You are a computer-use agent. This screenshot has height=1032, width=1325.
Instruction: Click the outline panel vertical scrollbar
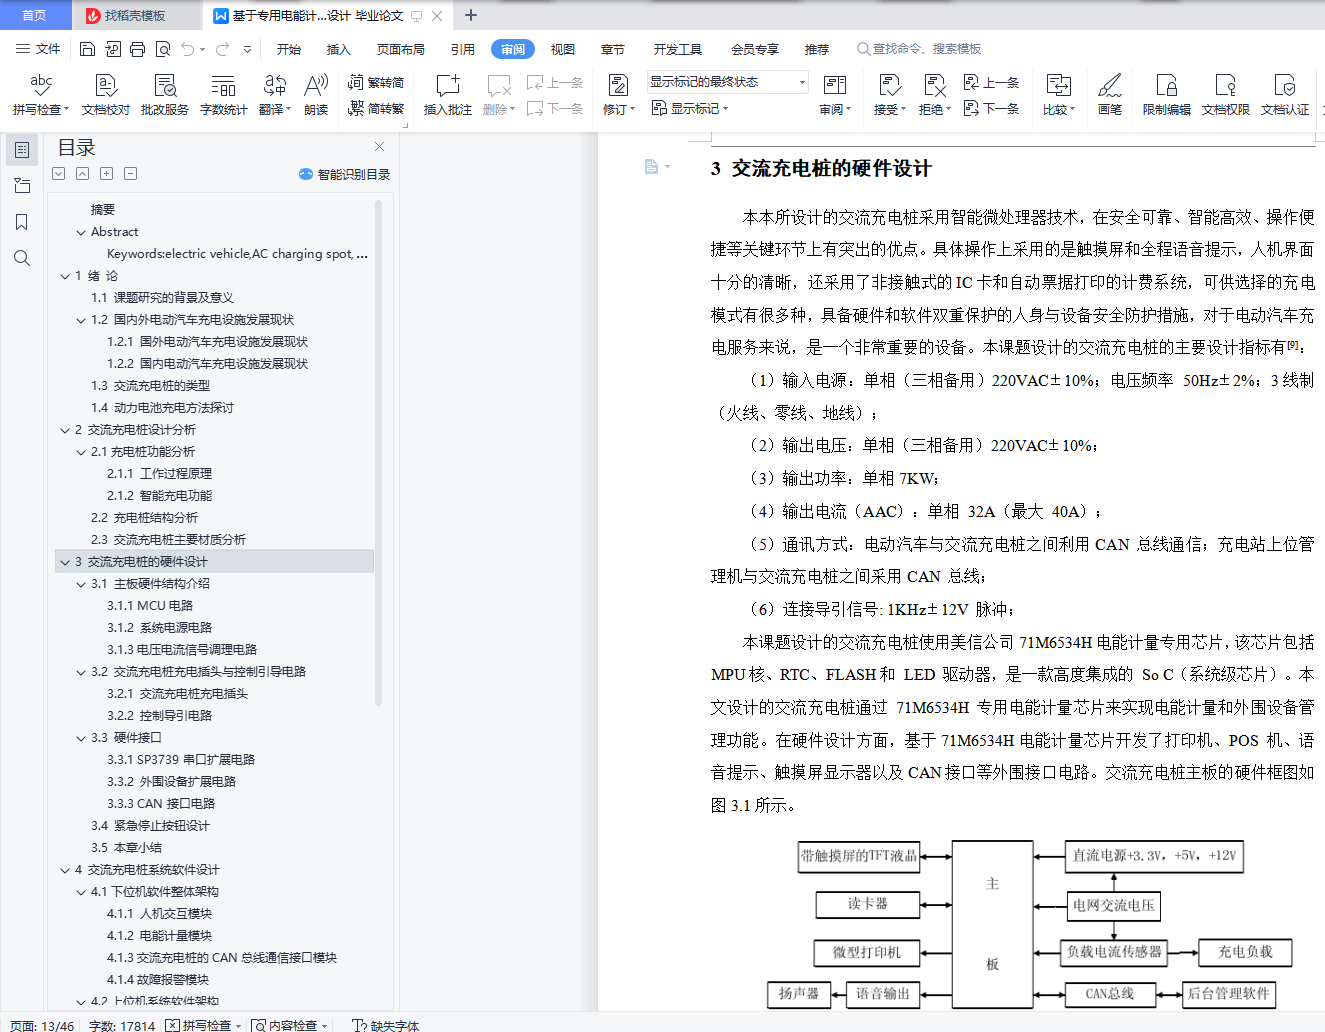click(x=379, y=452)
